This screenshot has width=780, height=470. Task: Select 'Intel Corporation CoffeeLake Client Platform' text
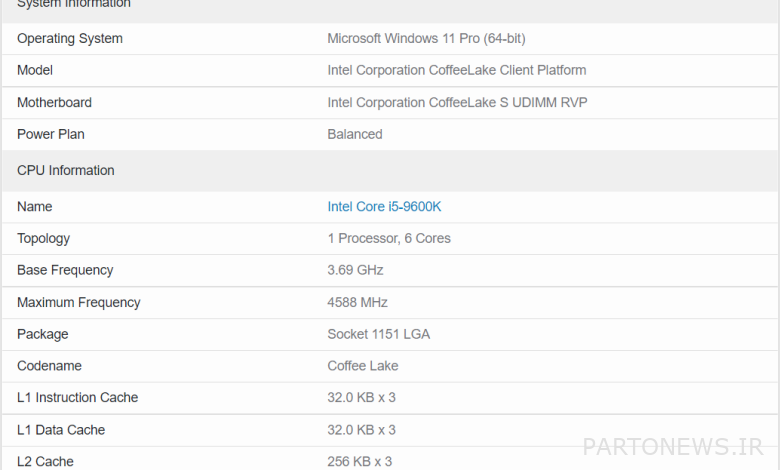point(457,70)
